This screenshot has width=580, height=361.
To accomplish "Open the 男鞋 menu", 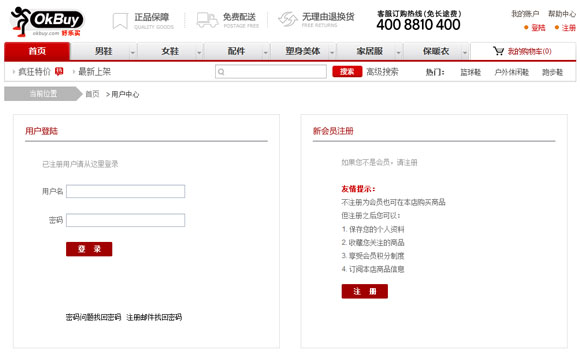I will pos(103,51).
